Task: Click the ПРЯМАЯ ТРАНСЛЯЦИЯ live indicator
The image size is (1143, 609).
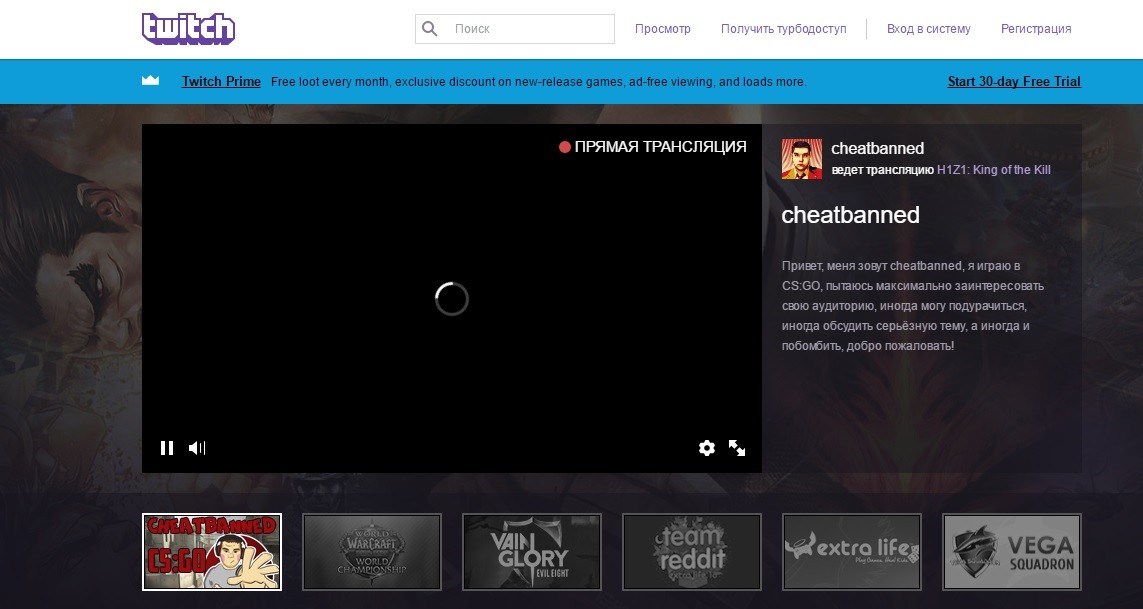Action: [652, 147]
